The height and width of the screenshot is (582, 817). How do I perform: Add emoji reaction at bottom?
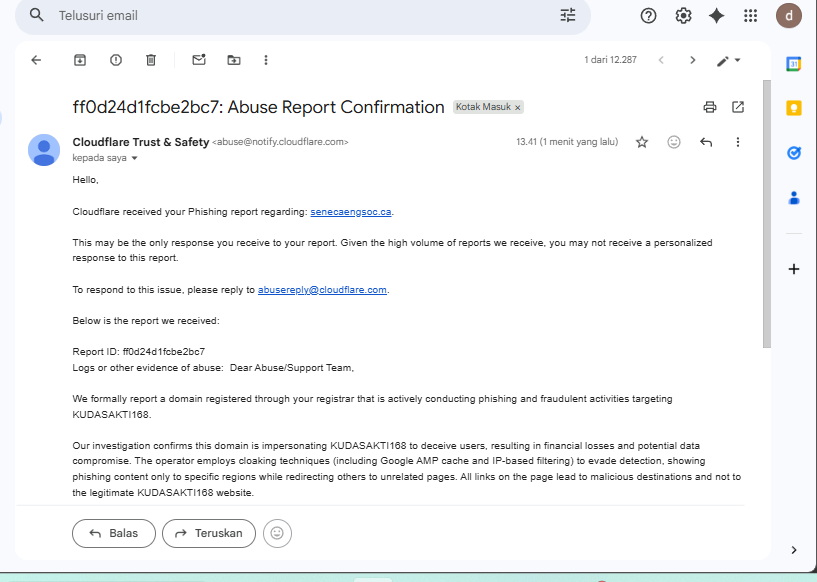(277, 533)
